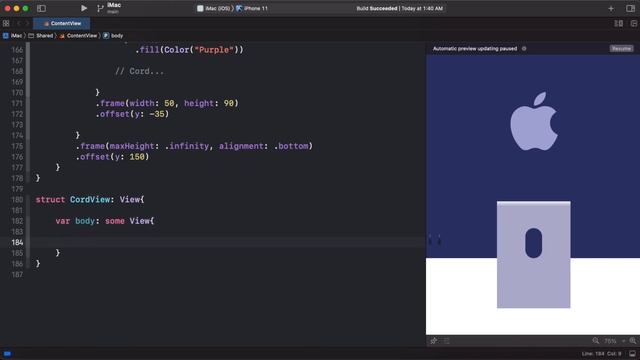This screenshot has height=360, width=640.
Task: Open ContentView file breadcrumb
Action: 78,36
